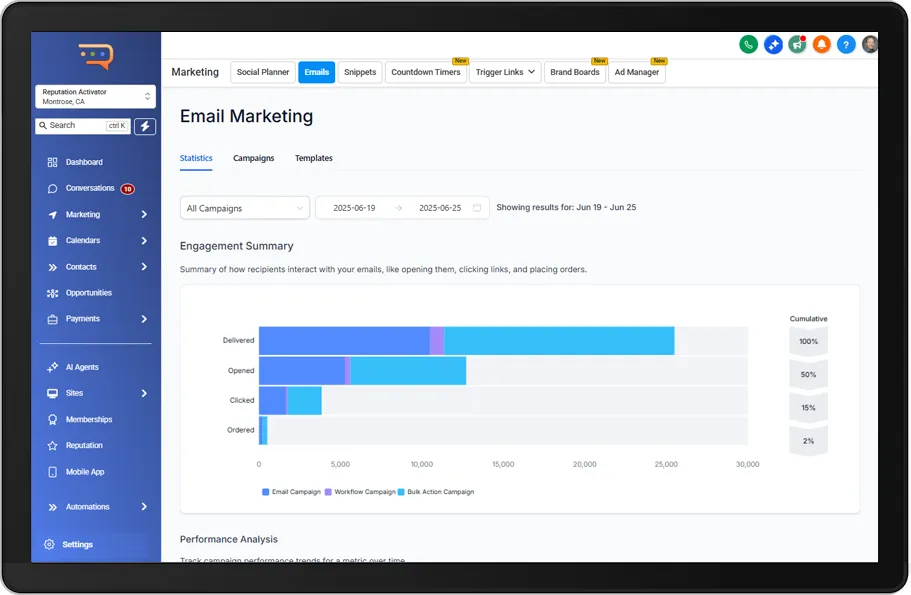Toggle Bulk Action Campaign legend swatch
Screen dimensions: 911x595
(401, 492)
